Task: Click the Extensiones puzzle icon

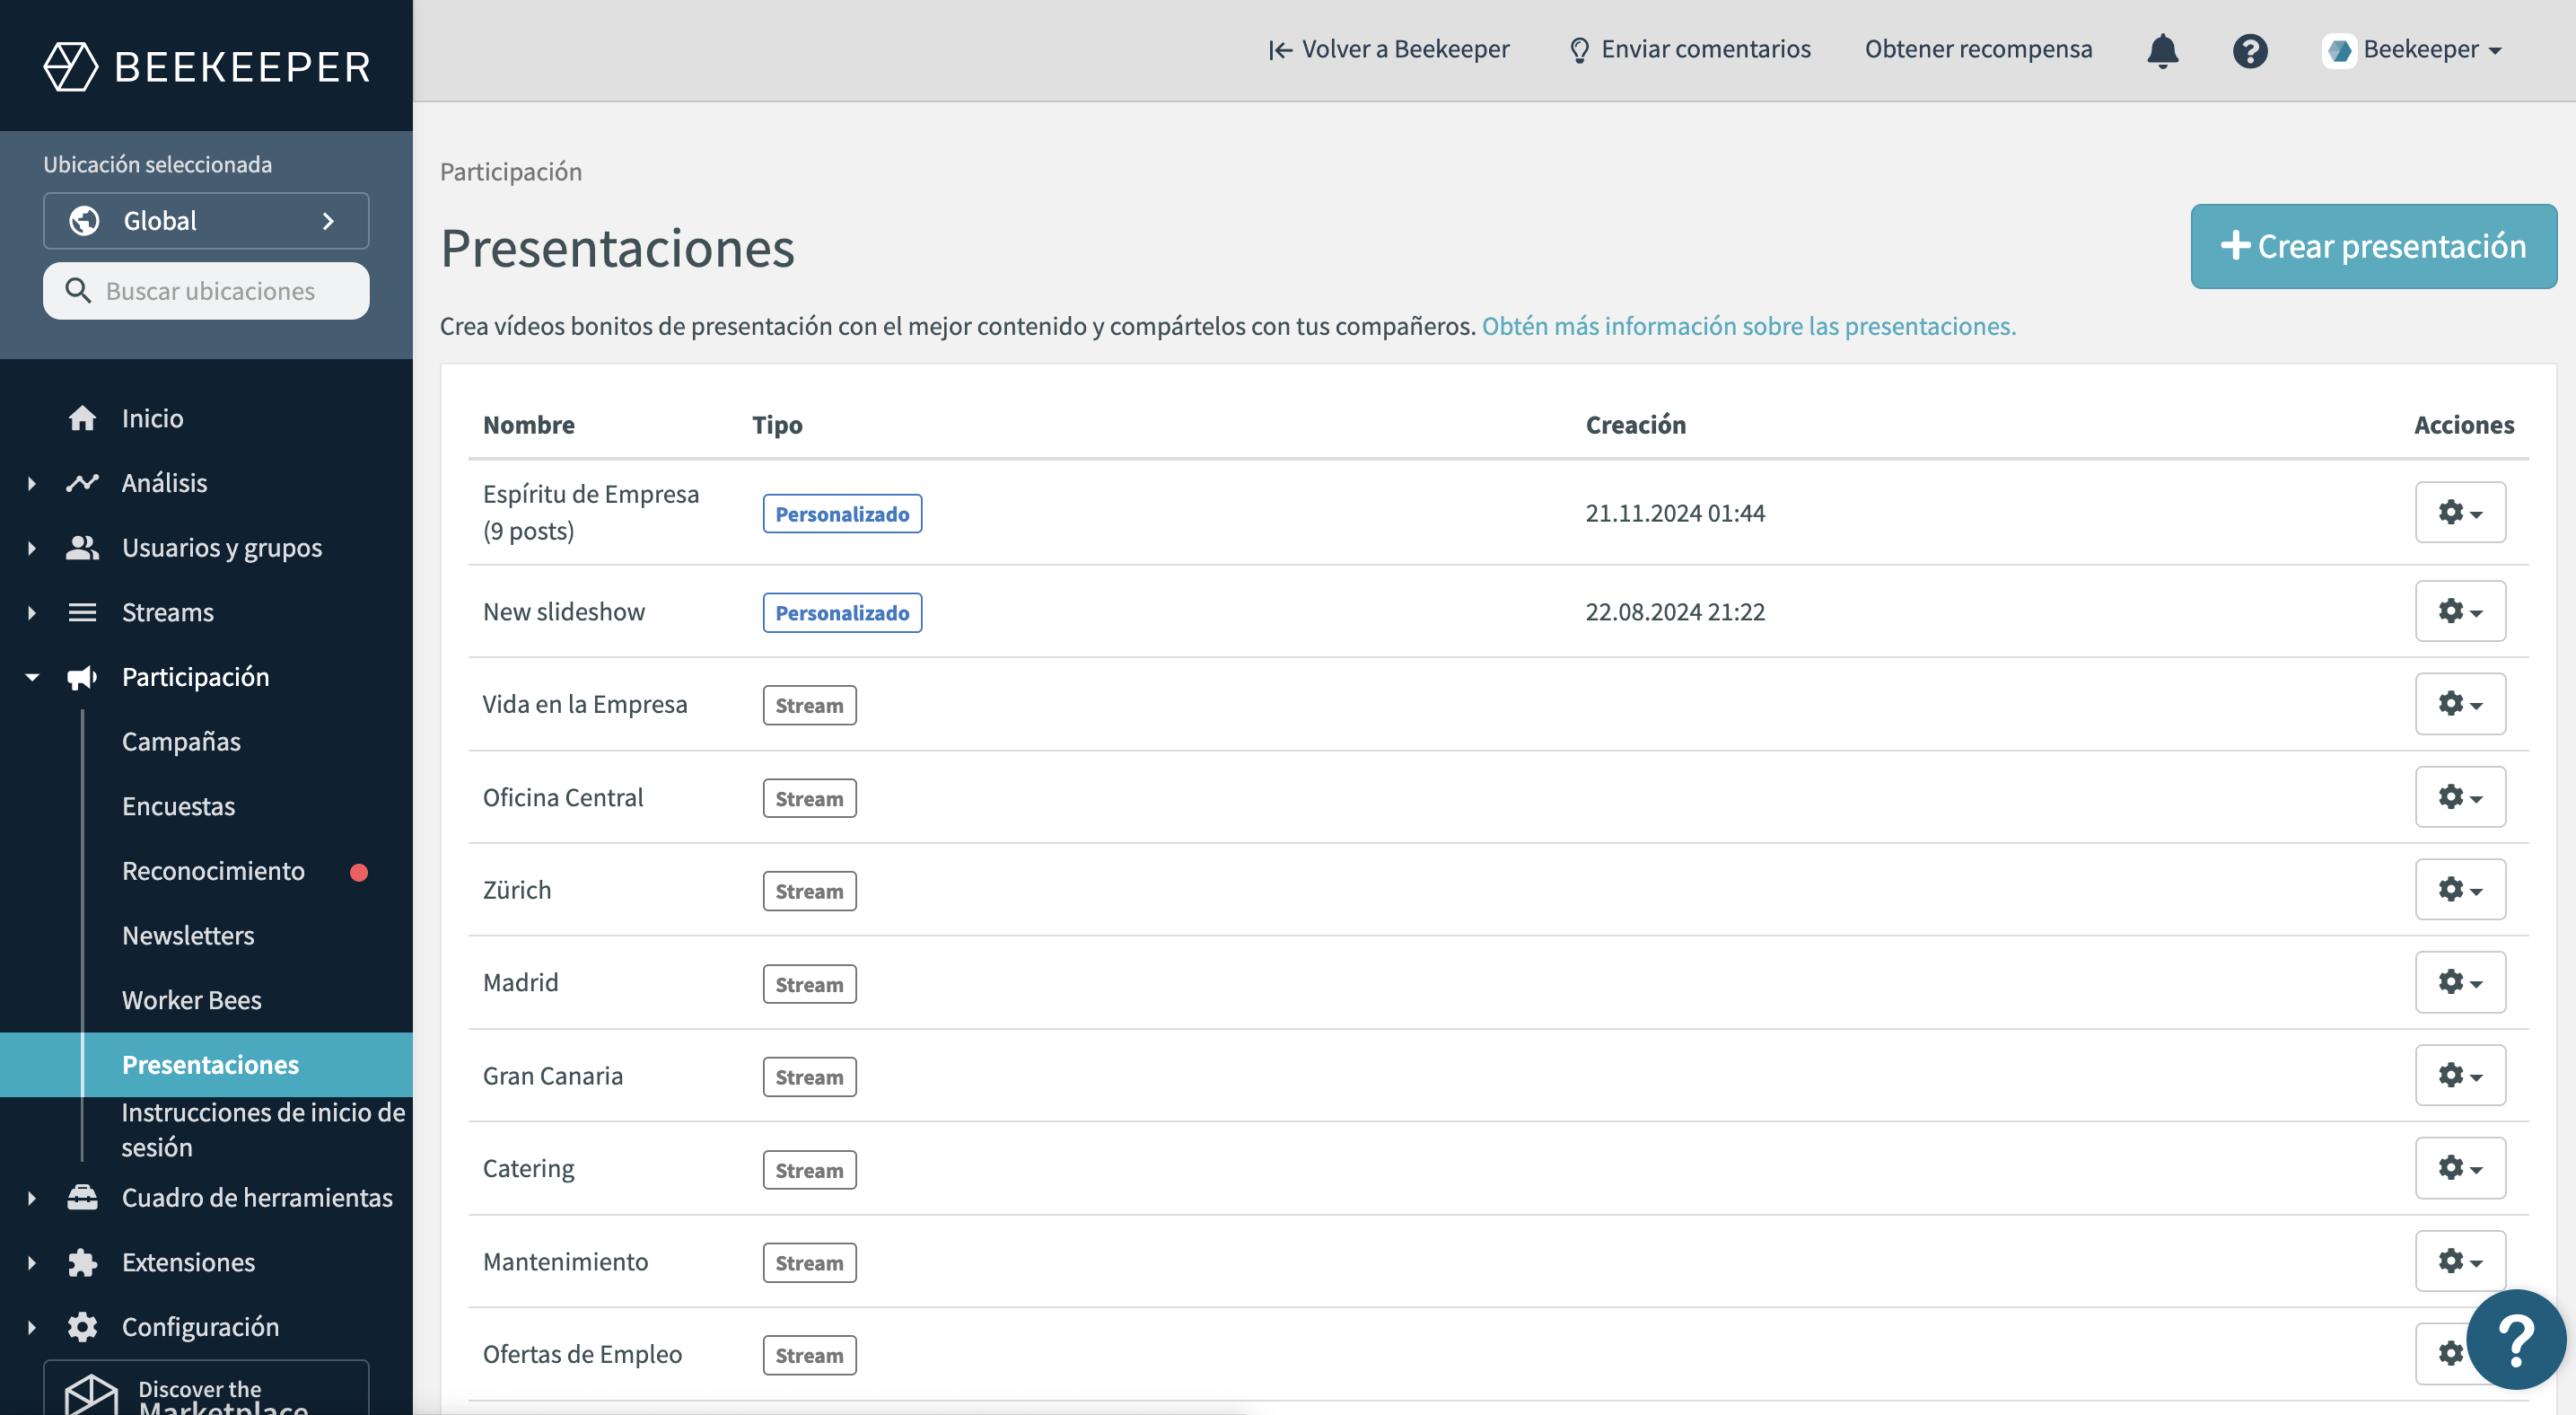Action: point(82,1263)
